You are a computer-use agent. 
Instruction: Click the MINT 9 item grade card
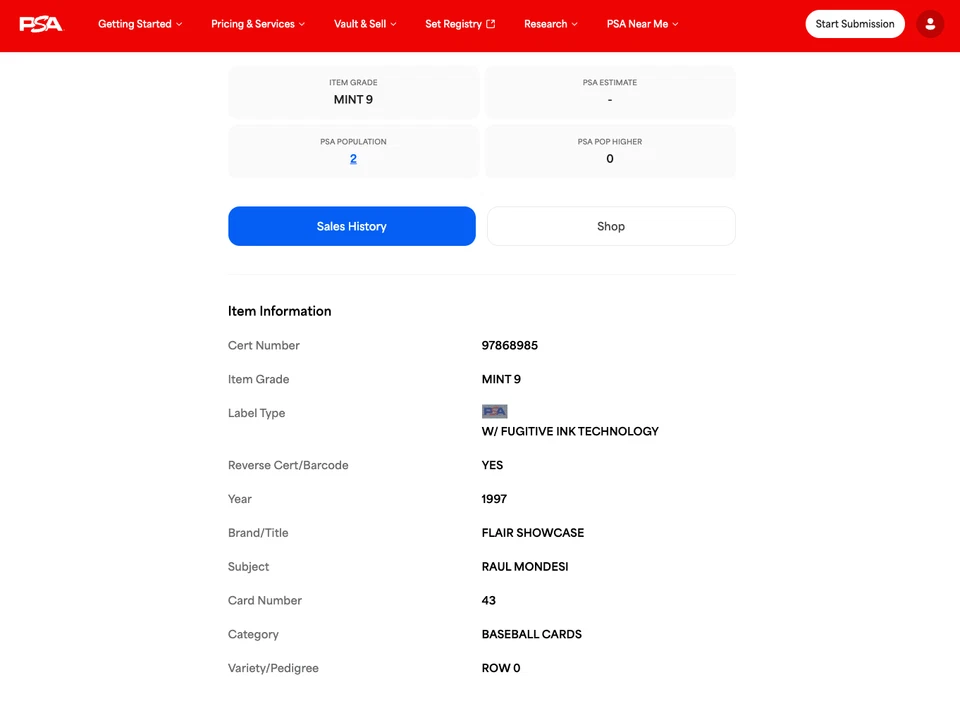click(353, 92)
